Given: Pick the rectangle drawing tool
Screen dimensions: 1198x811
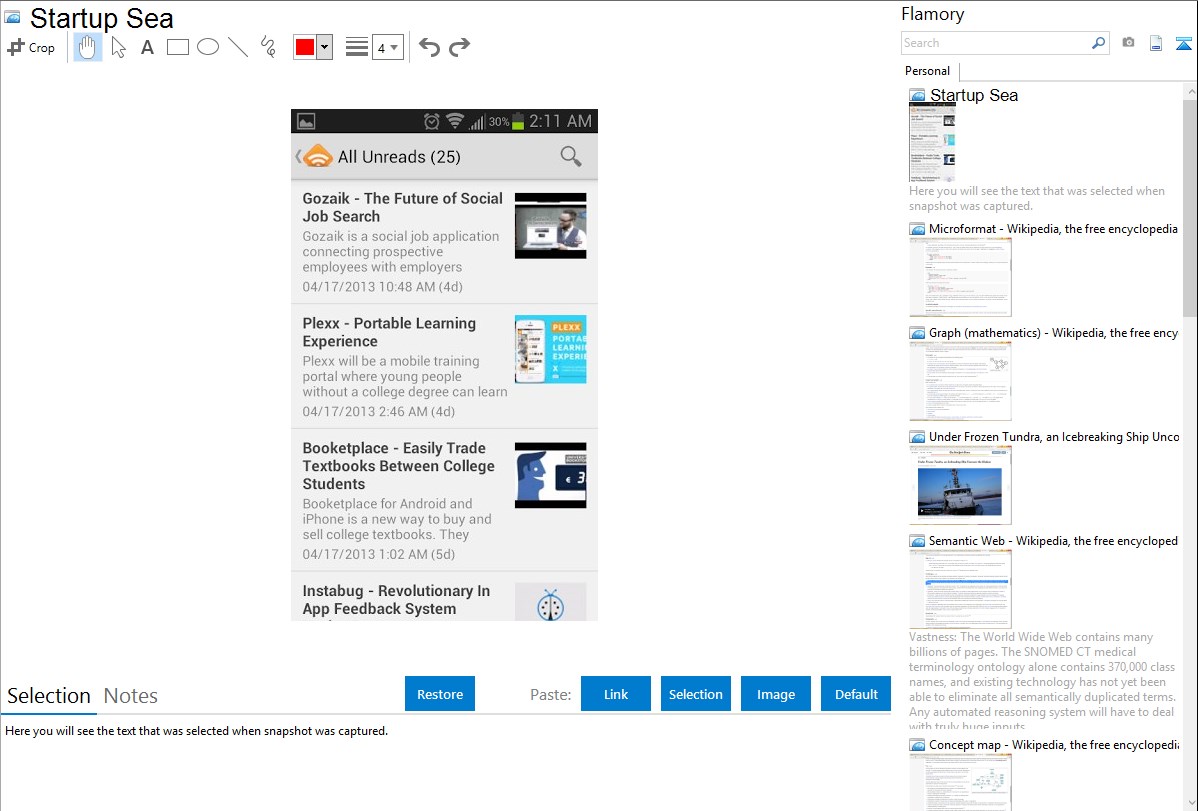Looking at the screenshot, I should click(x=177, y=47).
